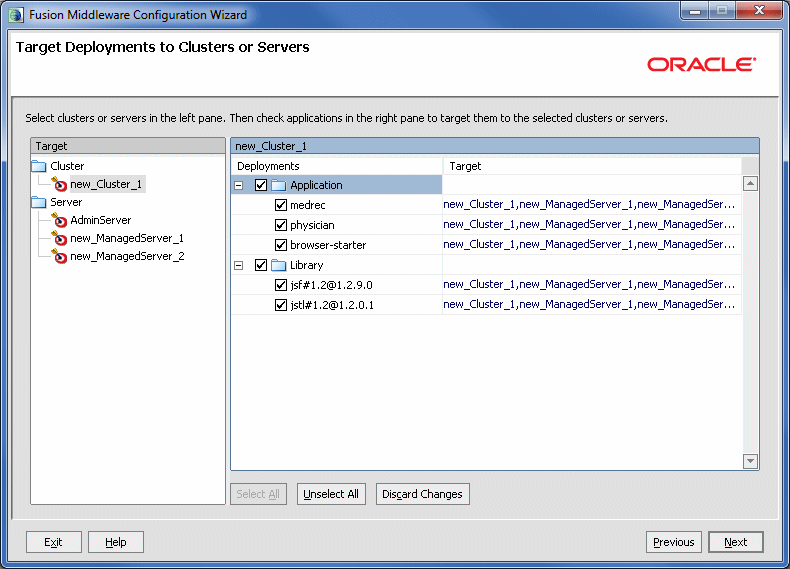Click the medrec row target text
This screenshot has width=790, height=569.
tap(589, 205)
